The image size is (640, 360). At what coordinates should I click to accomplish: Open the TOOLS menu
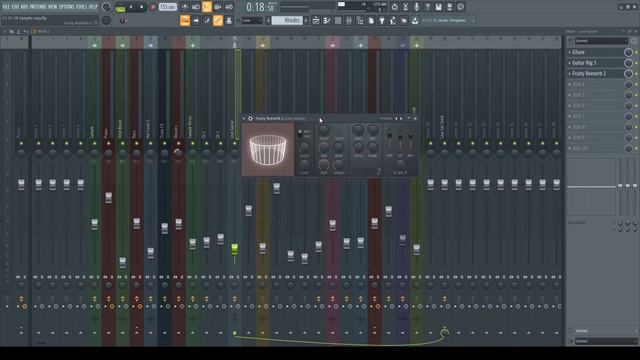pyautogui.click(x=82, y=7)
